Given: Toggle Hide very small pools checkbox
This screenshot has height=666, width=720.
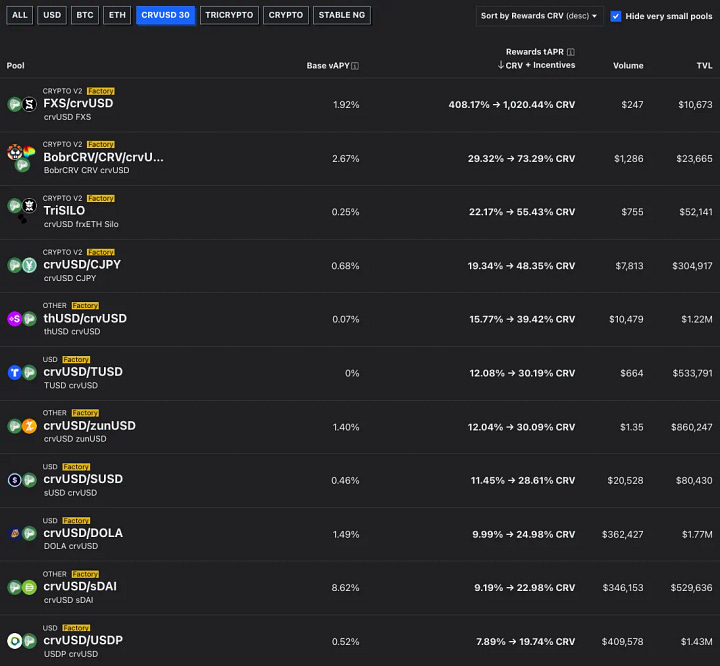Looking at the screenshot, I should pos(615,16).
